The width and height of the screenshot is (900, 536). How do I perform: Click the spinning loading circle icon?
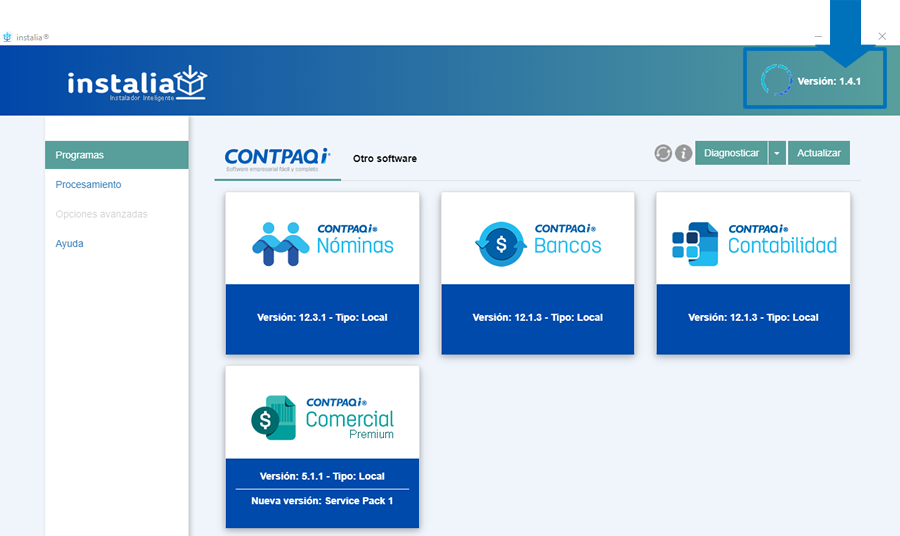[x=777, y=80]
